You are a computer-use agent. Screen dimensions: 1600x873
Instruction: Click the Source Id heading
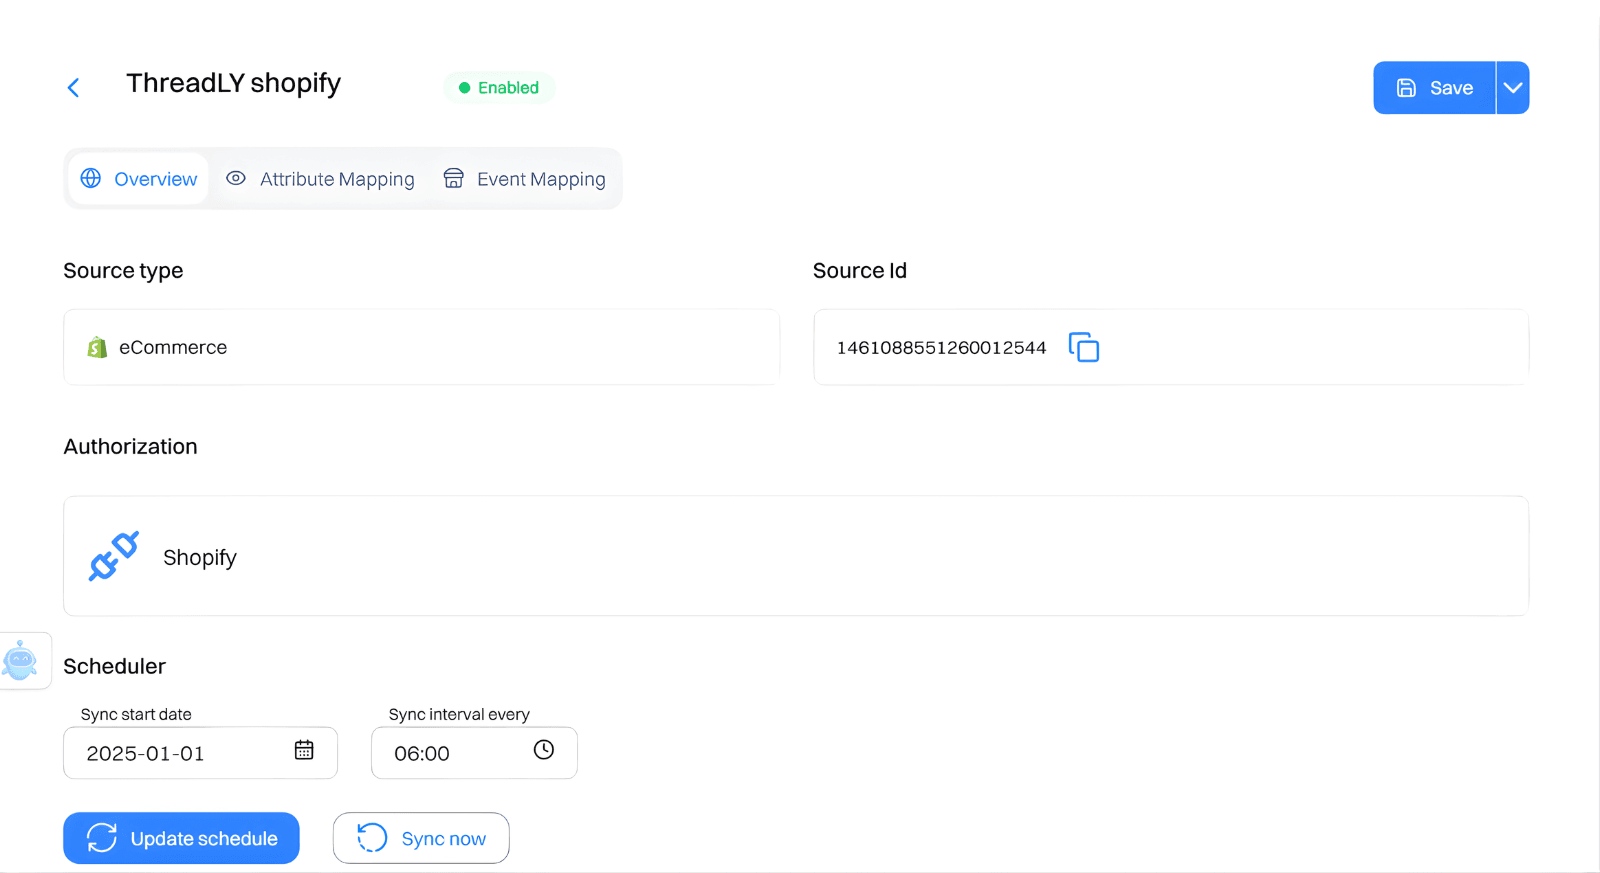point(860,271)
